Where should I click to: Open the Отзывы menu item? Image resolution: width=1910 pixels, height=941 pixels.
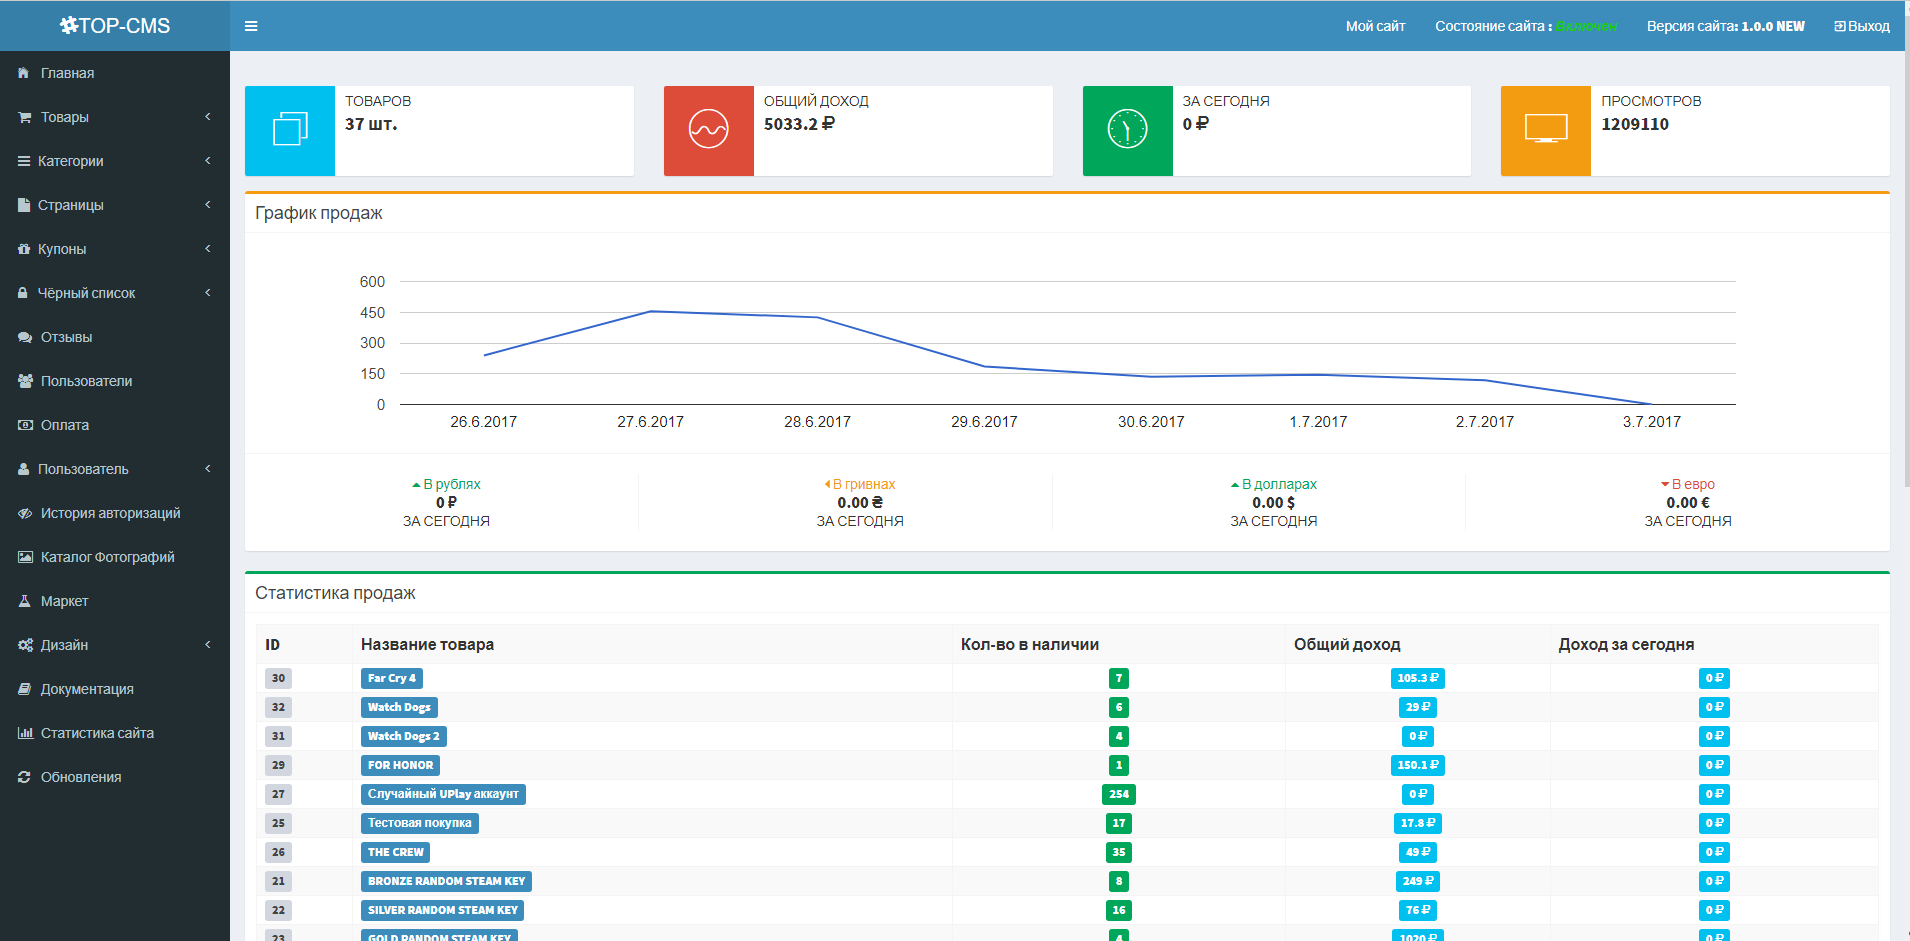pos(115,337)
